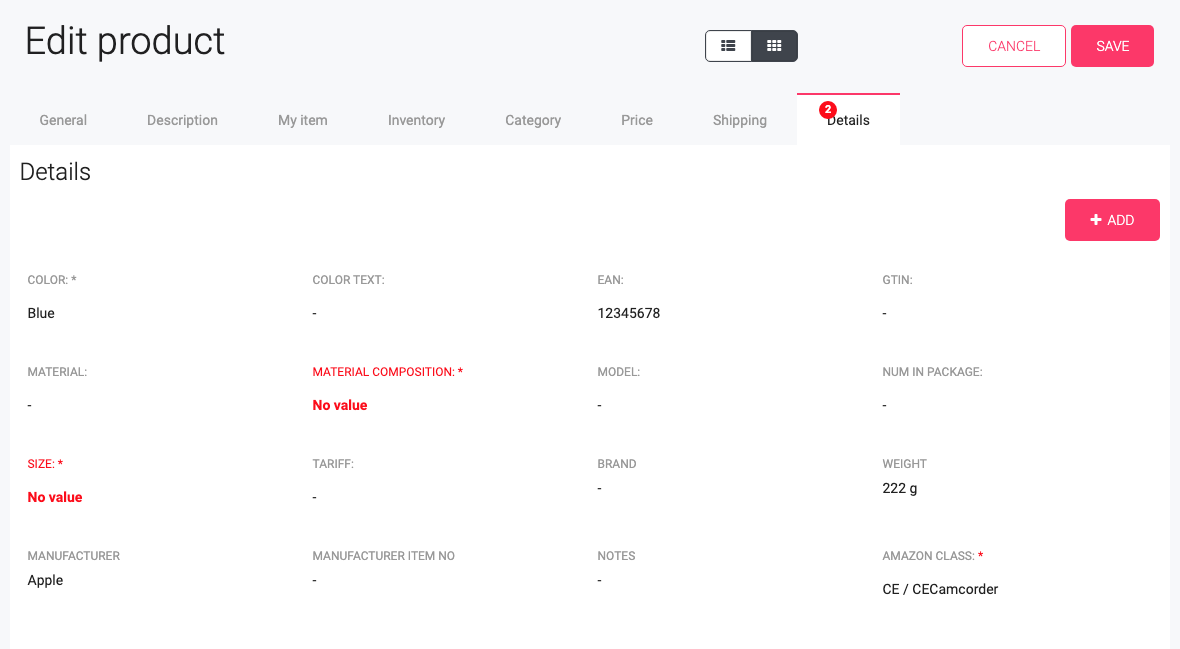Click the red notification badge on Details tab
Screen dimensions: 1180x649
pos(828,110)
